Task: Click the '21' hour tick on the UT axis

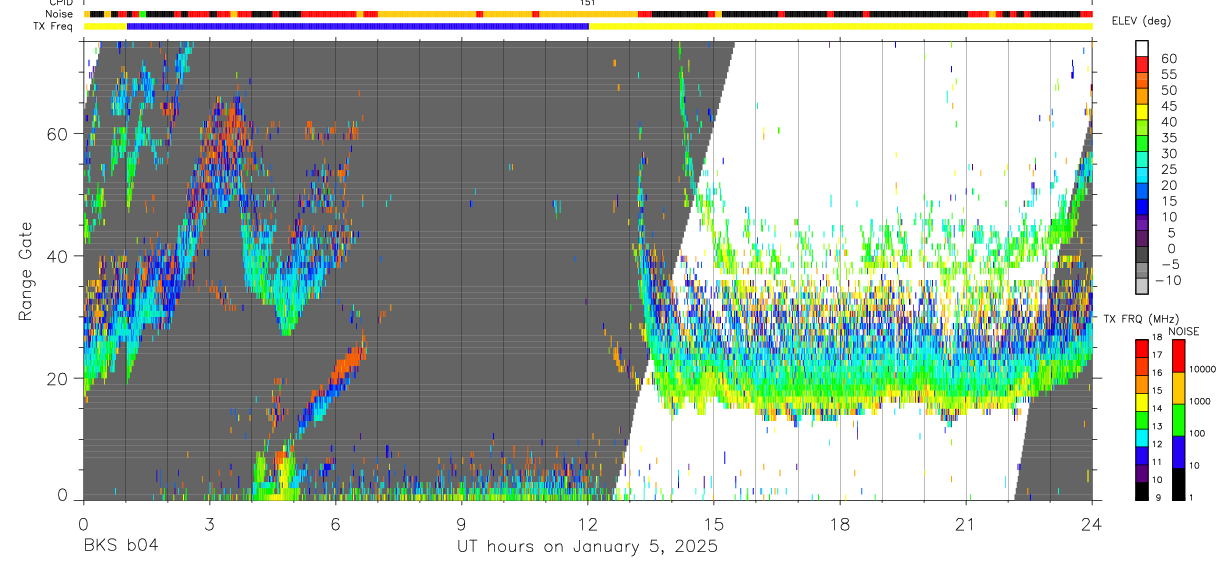Action: coord(966,524)
